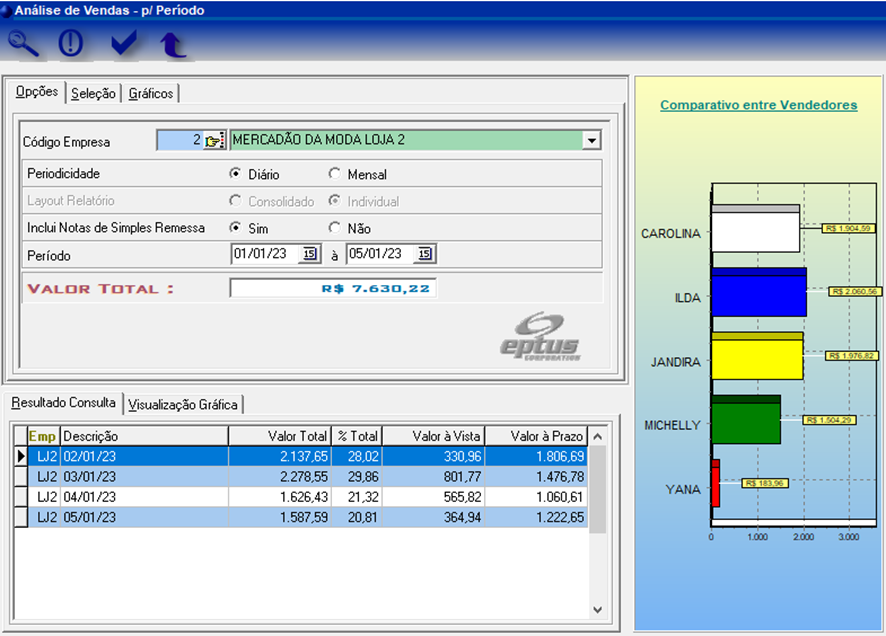
Task: Open calendar picker for start date
Action: [x=309, y=254]
